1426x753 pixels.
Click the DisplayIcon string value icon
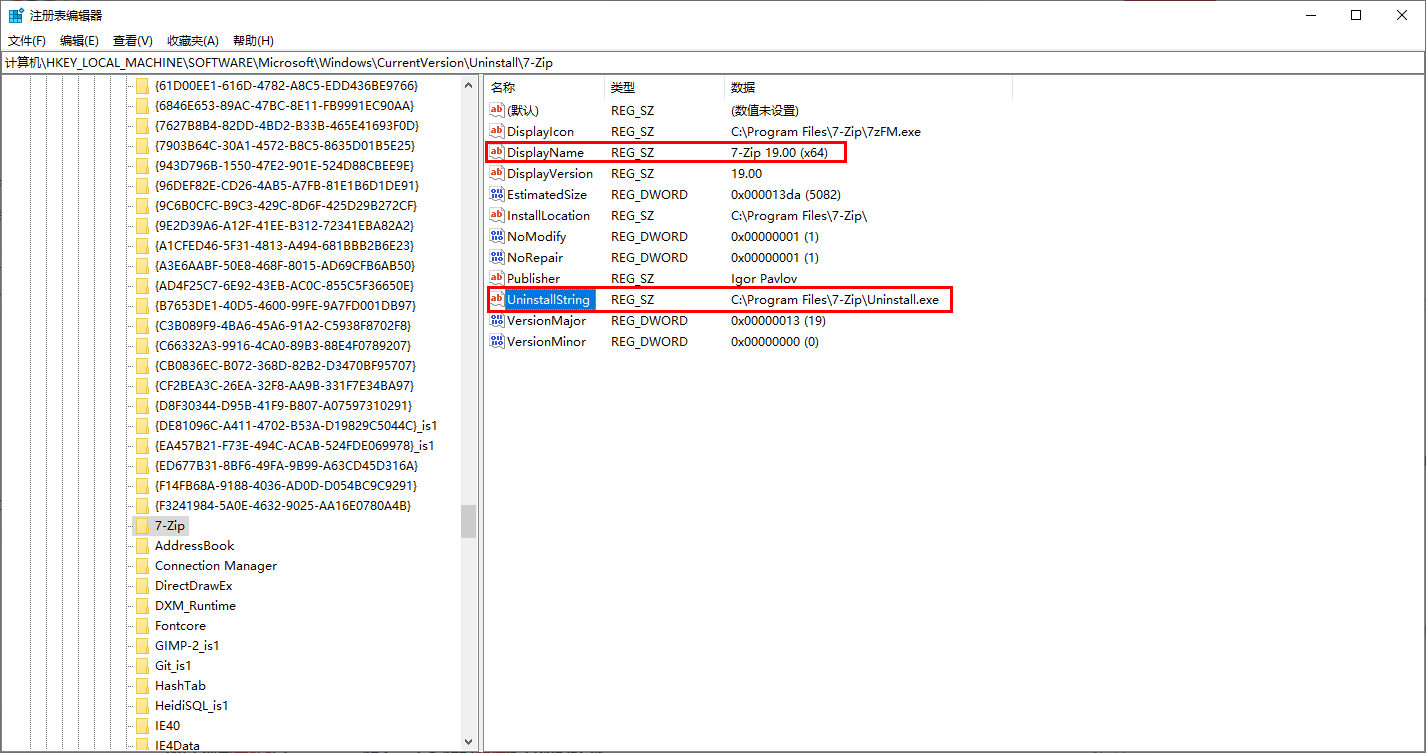point(497,131)
